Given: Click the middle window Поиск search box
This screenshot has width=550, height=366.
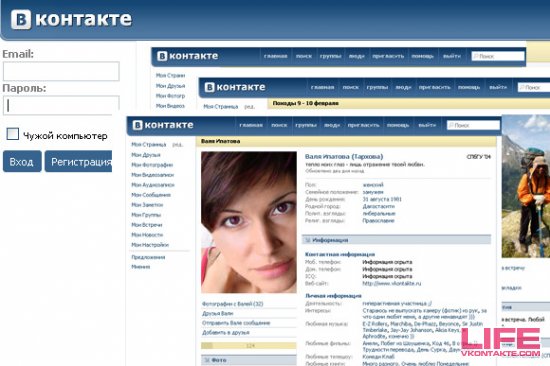Looking at the screenshot, I should 534,87.
